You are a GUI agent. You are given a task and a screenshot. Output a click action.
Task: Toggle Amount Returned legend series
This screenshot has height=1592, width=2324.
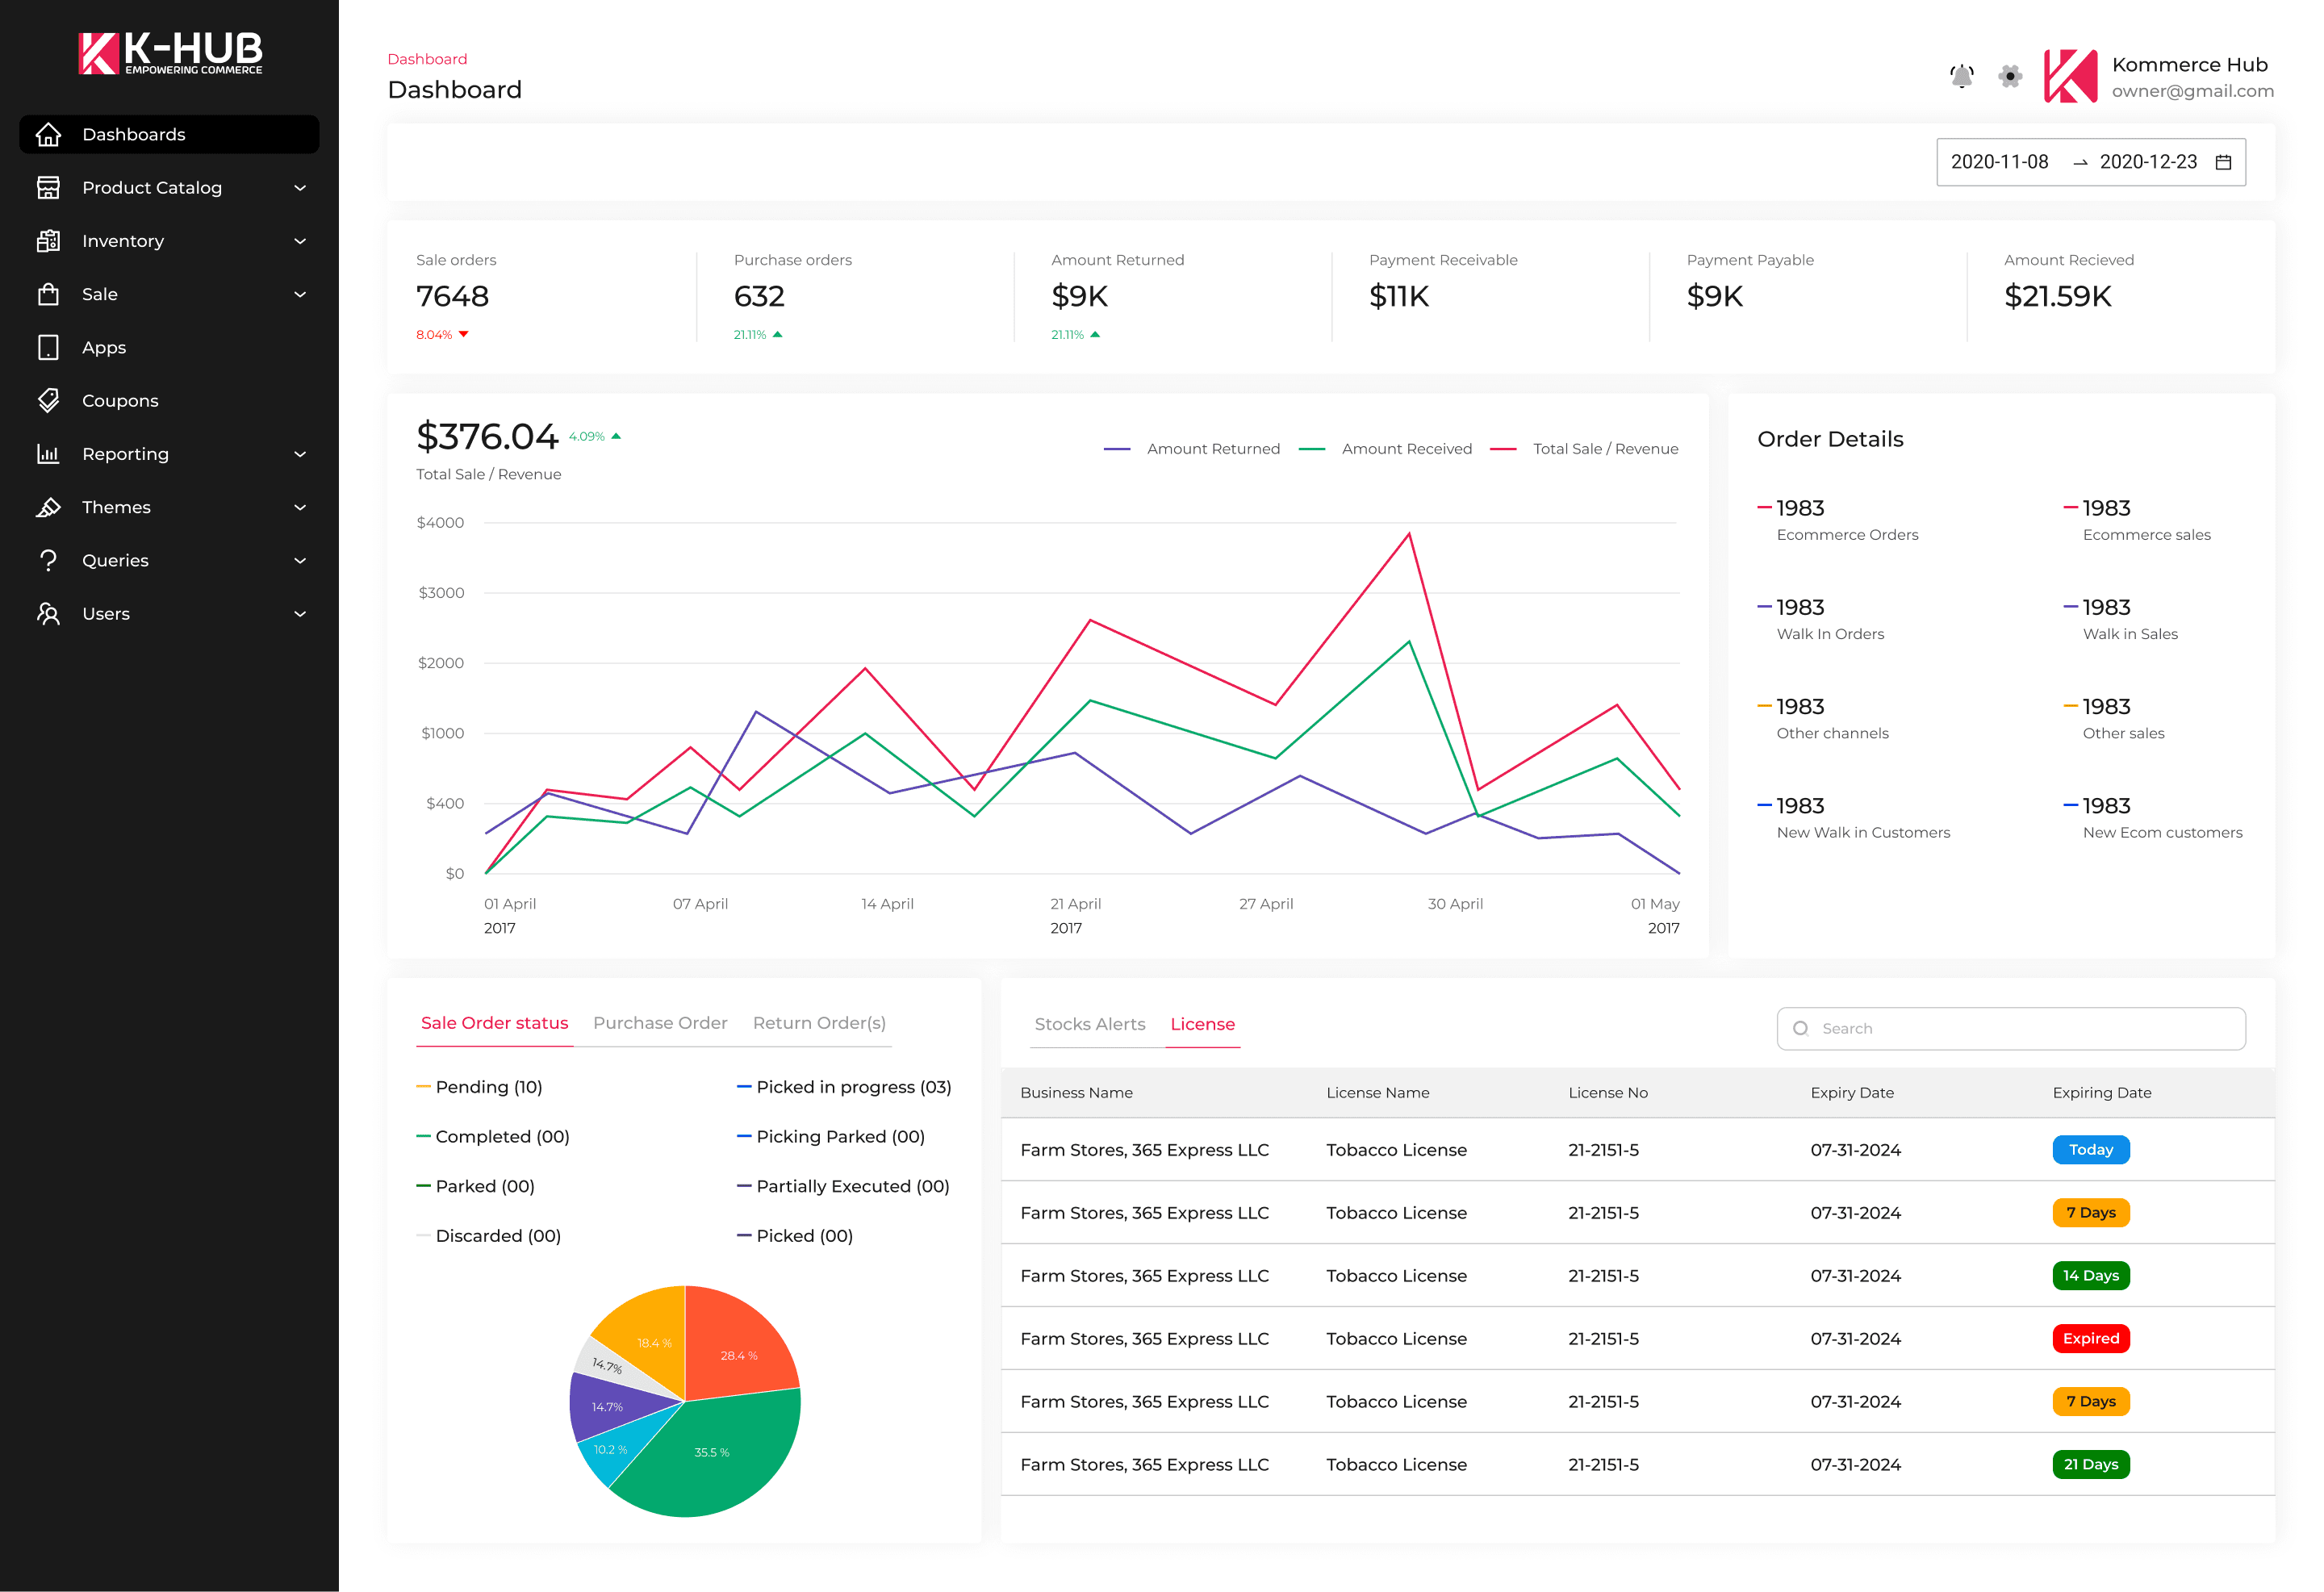1191,449
